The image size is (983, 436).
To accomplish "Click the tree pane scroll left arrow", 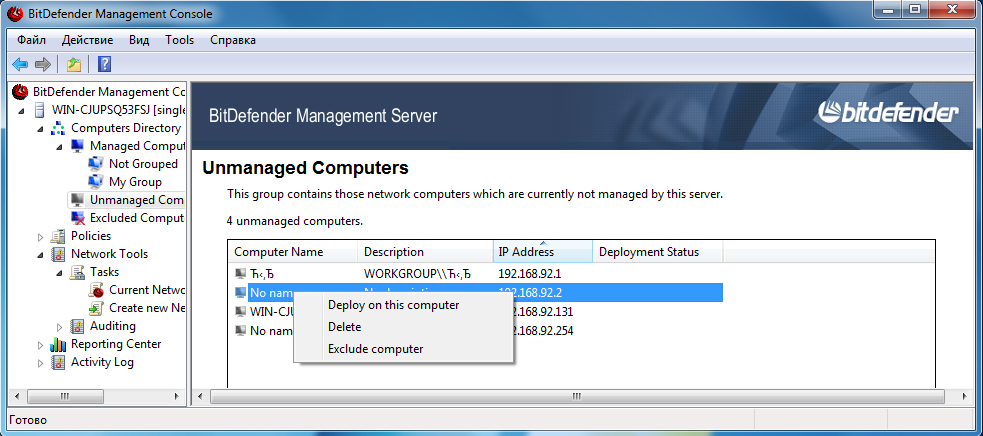I will tap(17, 396).
